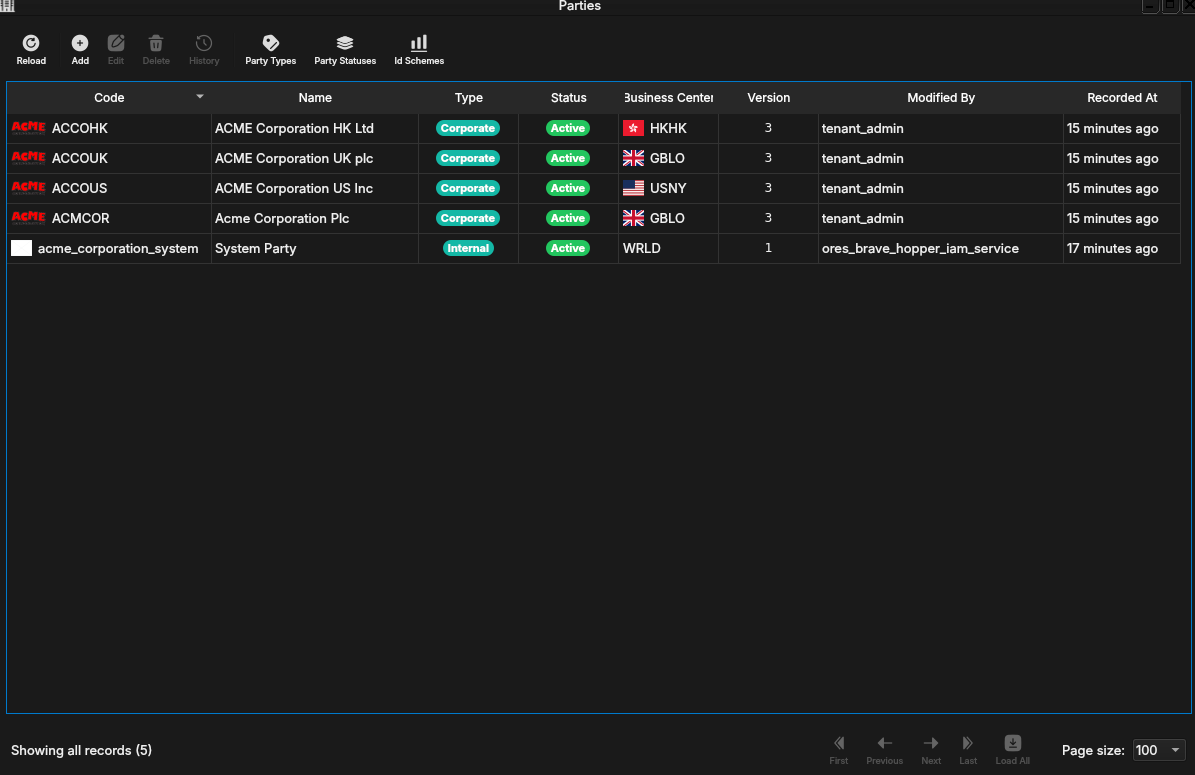Click 15 minutes ago in ACMCOR row
1195x775 pixels.
[1112, 218]
